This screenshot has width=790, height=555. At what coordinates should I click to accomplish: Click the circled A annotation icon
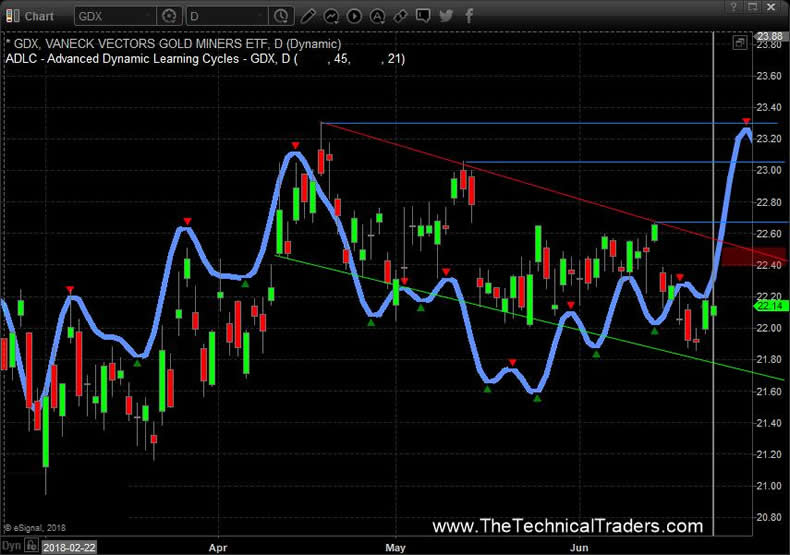point(377,16)
